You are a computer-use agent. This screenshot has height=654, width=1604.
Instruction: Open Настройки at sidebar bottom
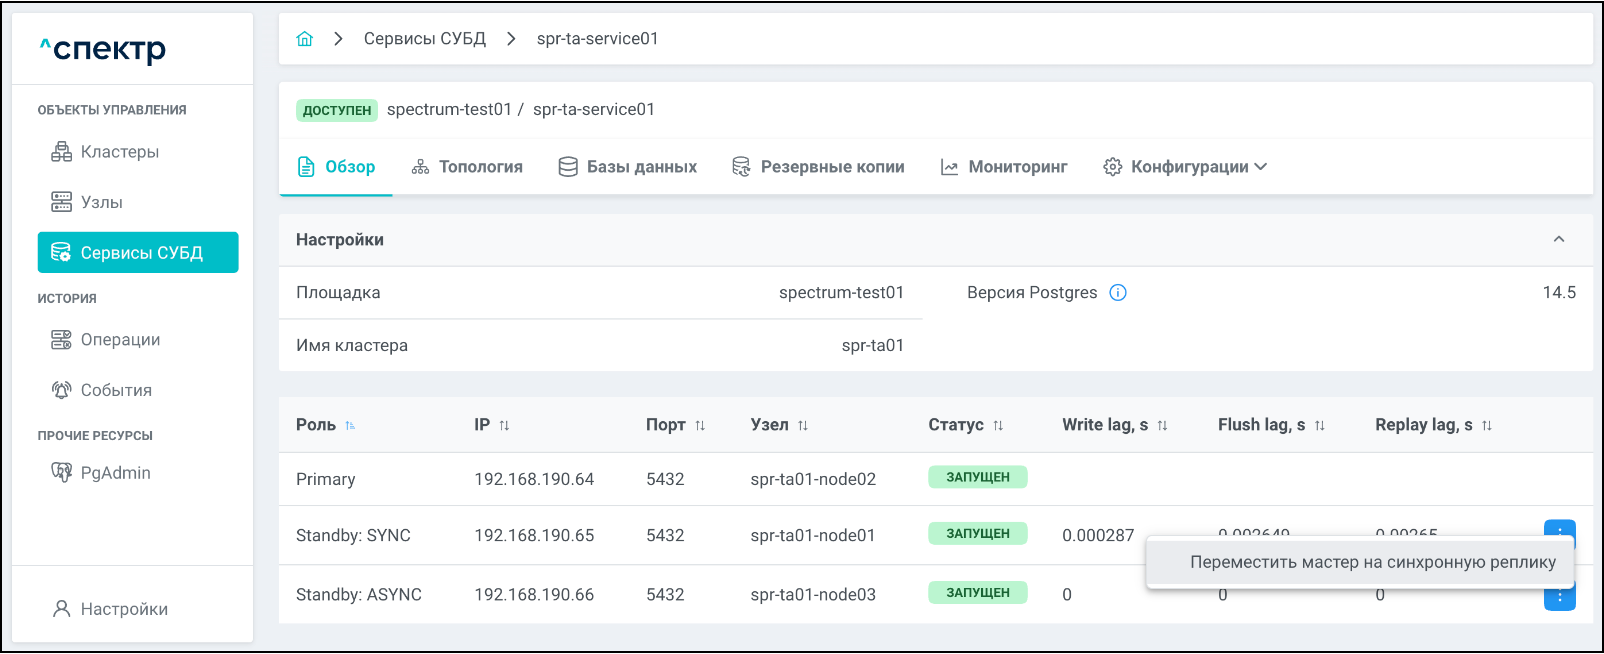pos(123,609)
